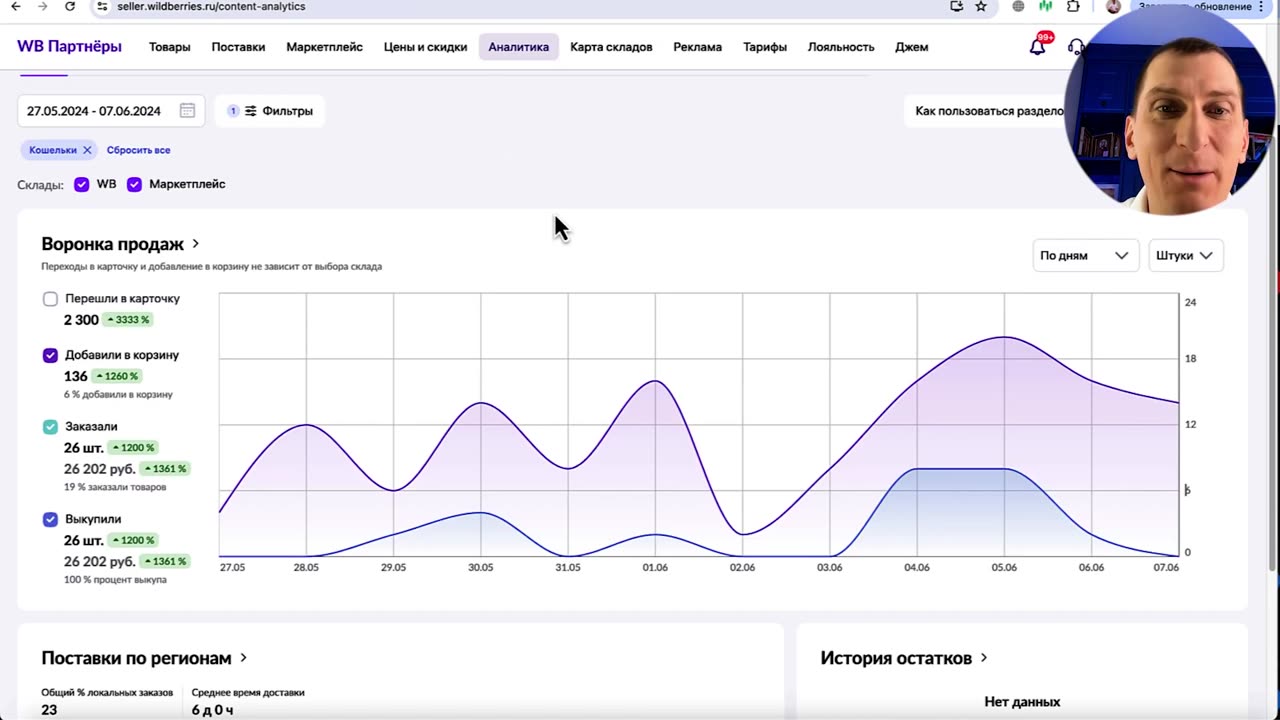This screenshot has width=1280, height=720.
Task: Click the browser address bar URL
Action: click(x=211, y=6)
